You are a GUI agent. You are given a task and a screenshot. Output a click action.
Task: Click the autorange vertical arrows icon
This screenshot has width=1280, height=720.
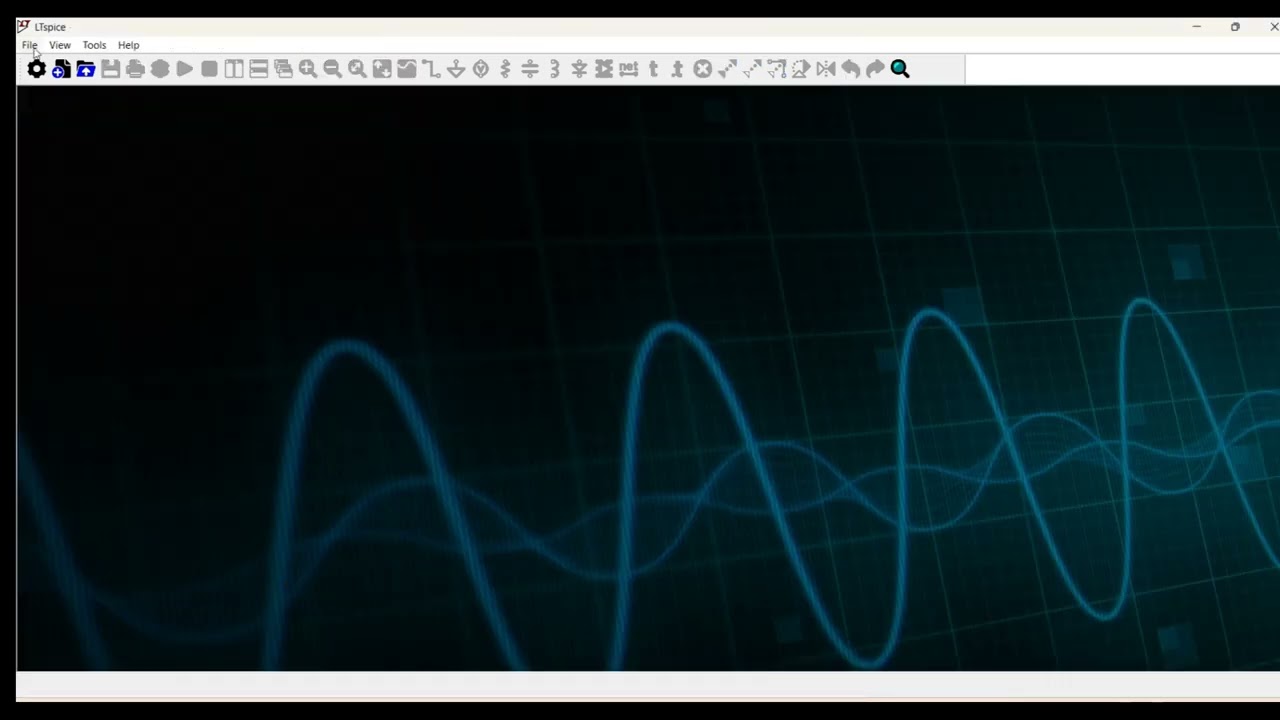pos(382,69)
